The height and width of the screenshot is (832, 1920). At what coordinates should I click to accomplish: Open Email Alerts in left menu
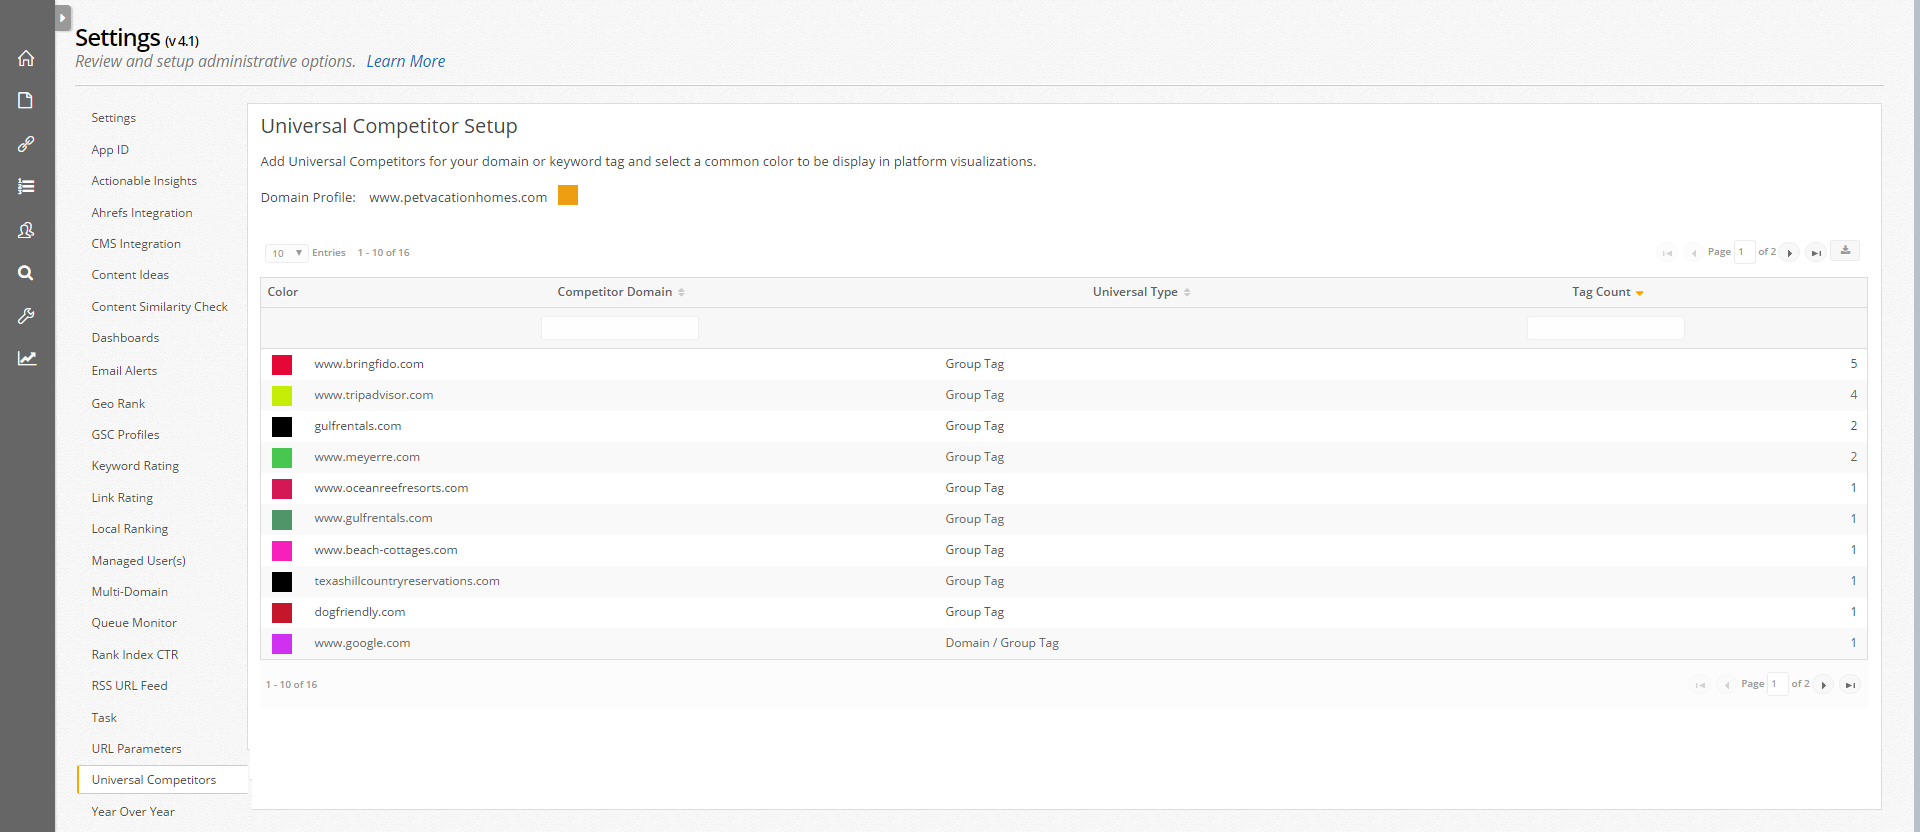(x=124, y=371)
